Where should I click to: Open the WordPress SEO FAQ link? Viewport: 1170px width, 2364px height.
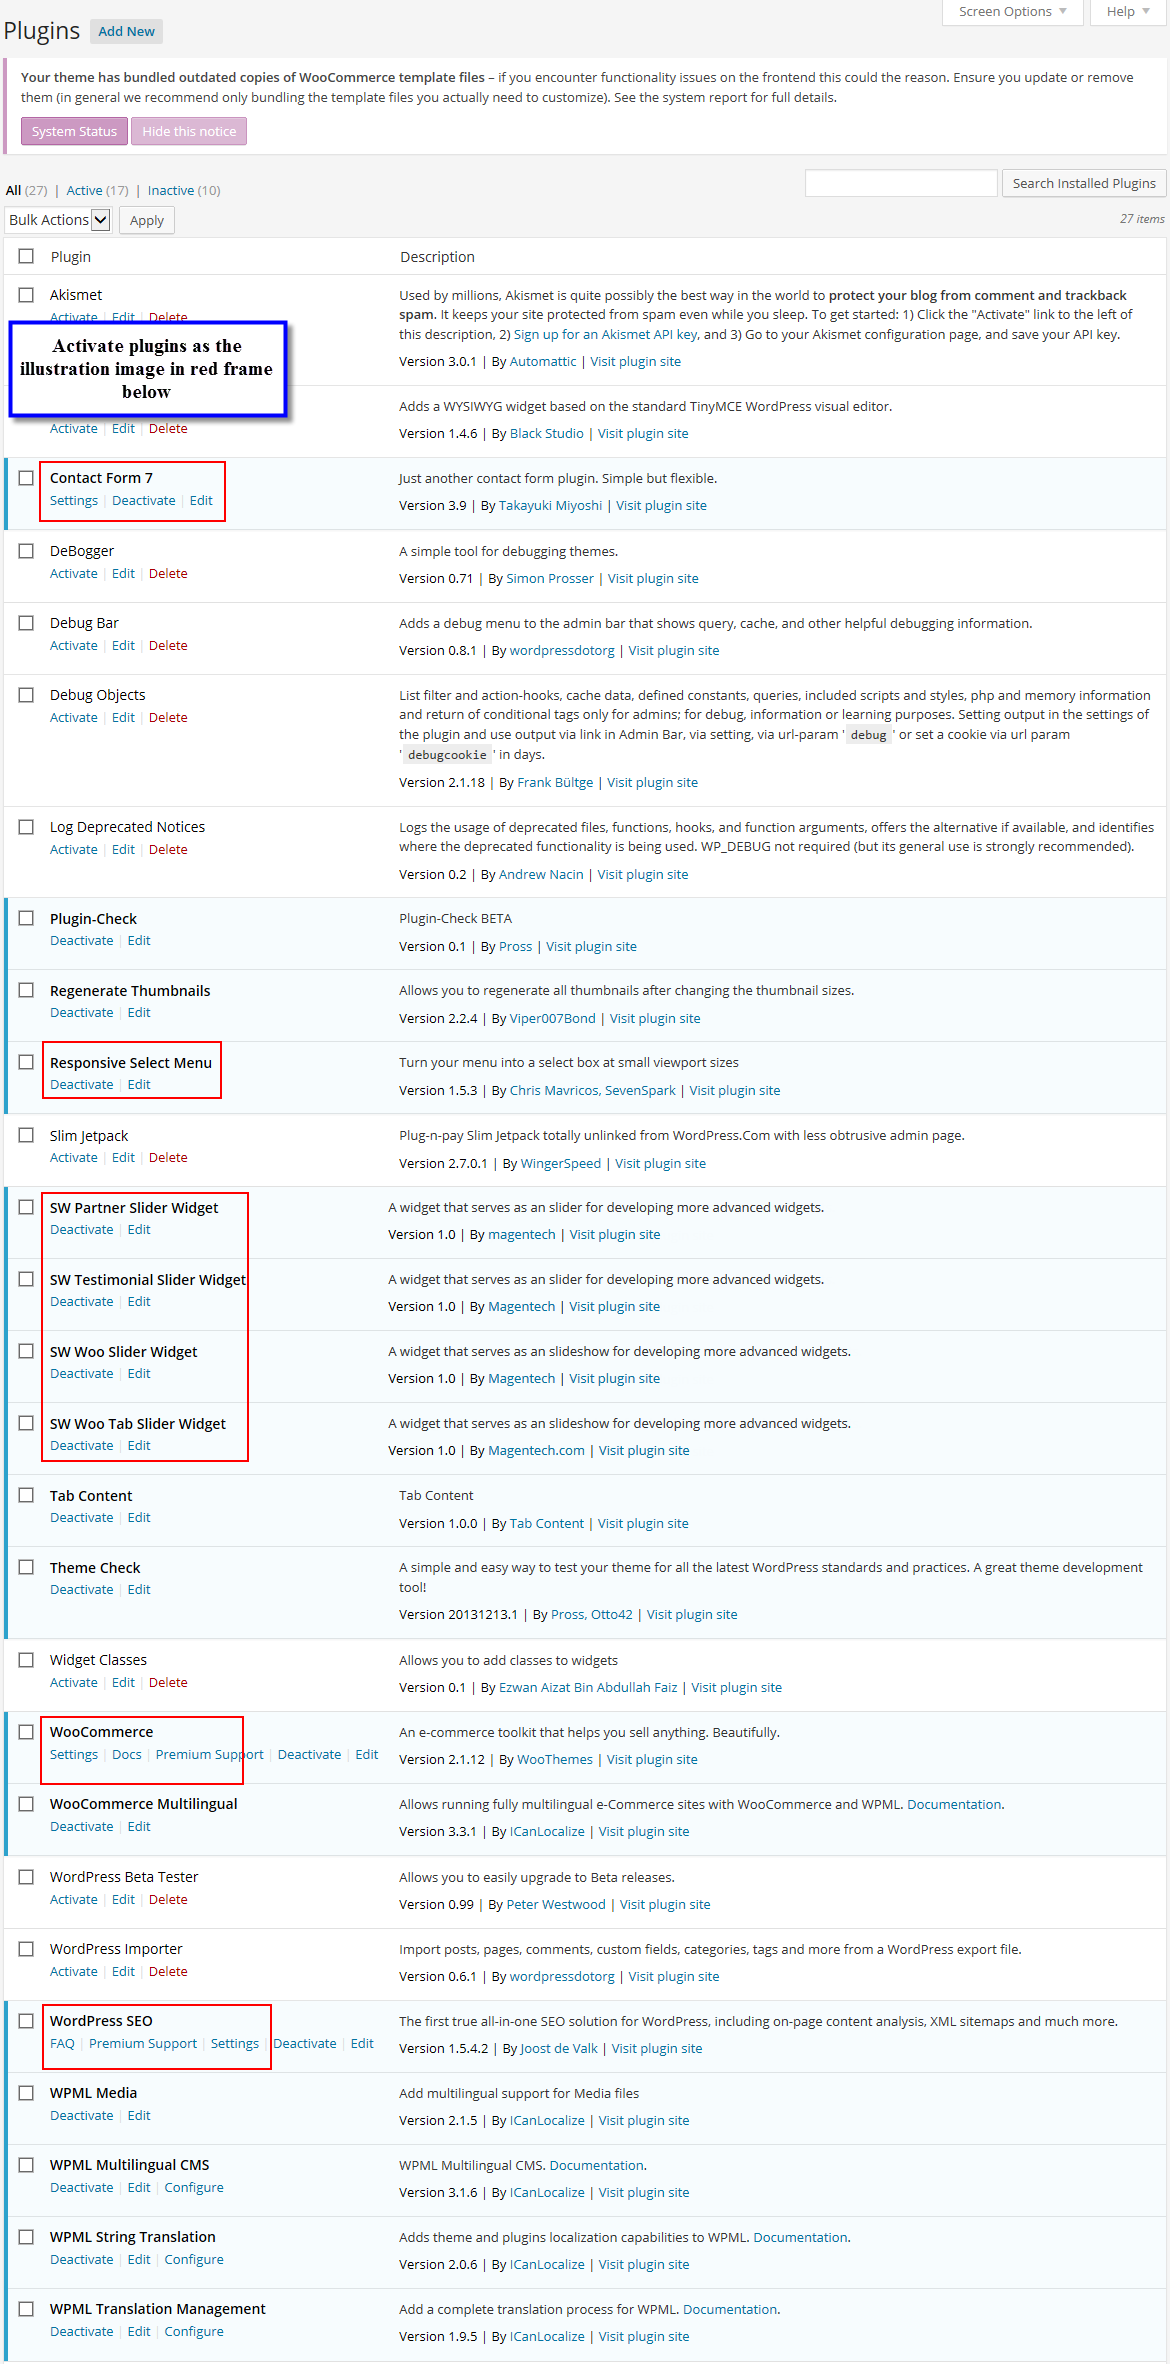(x=62, y=2044)
